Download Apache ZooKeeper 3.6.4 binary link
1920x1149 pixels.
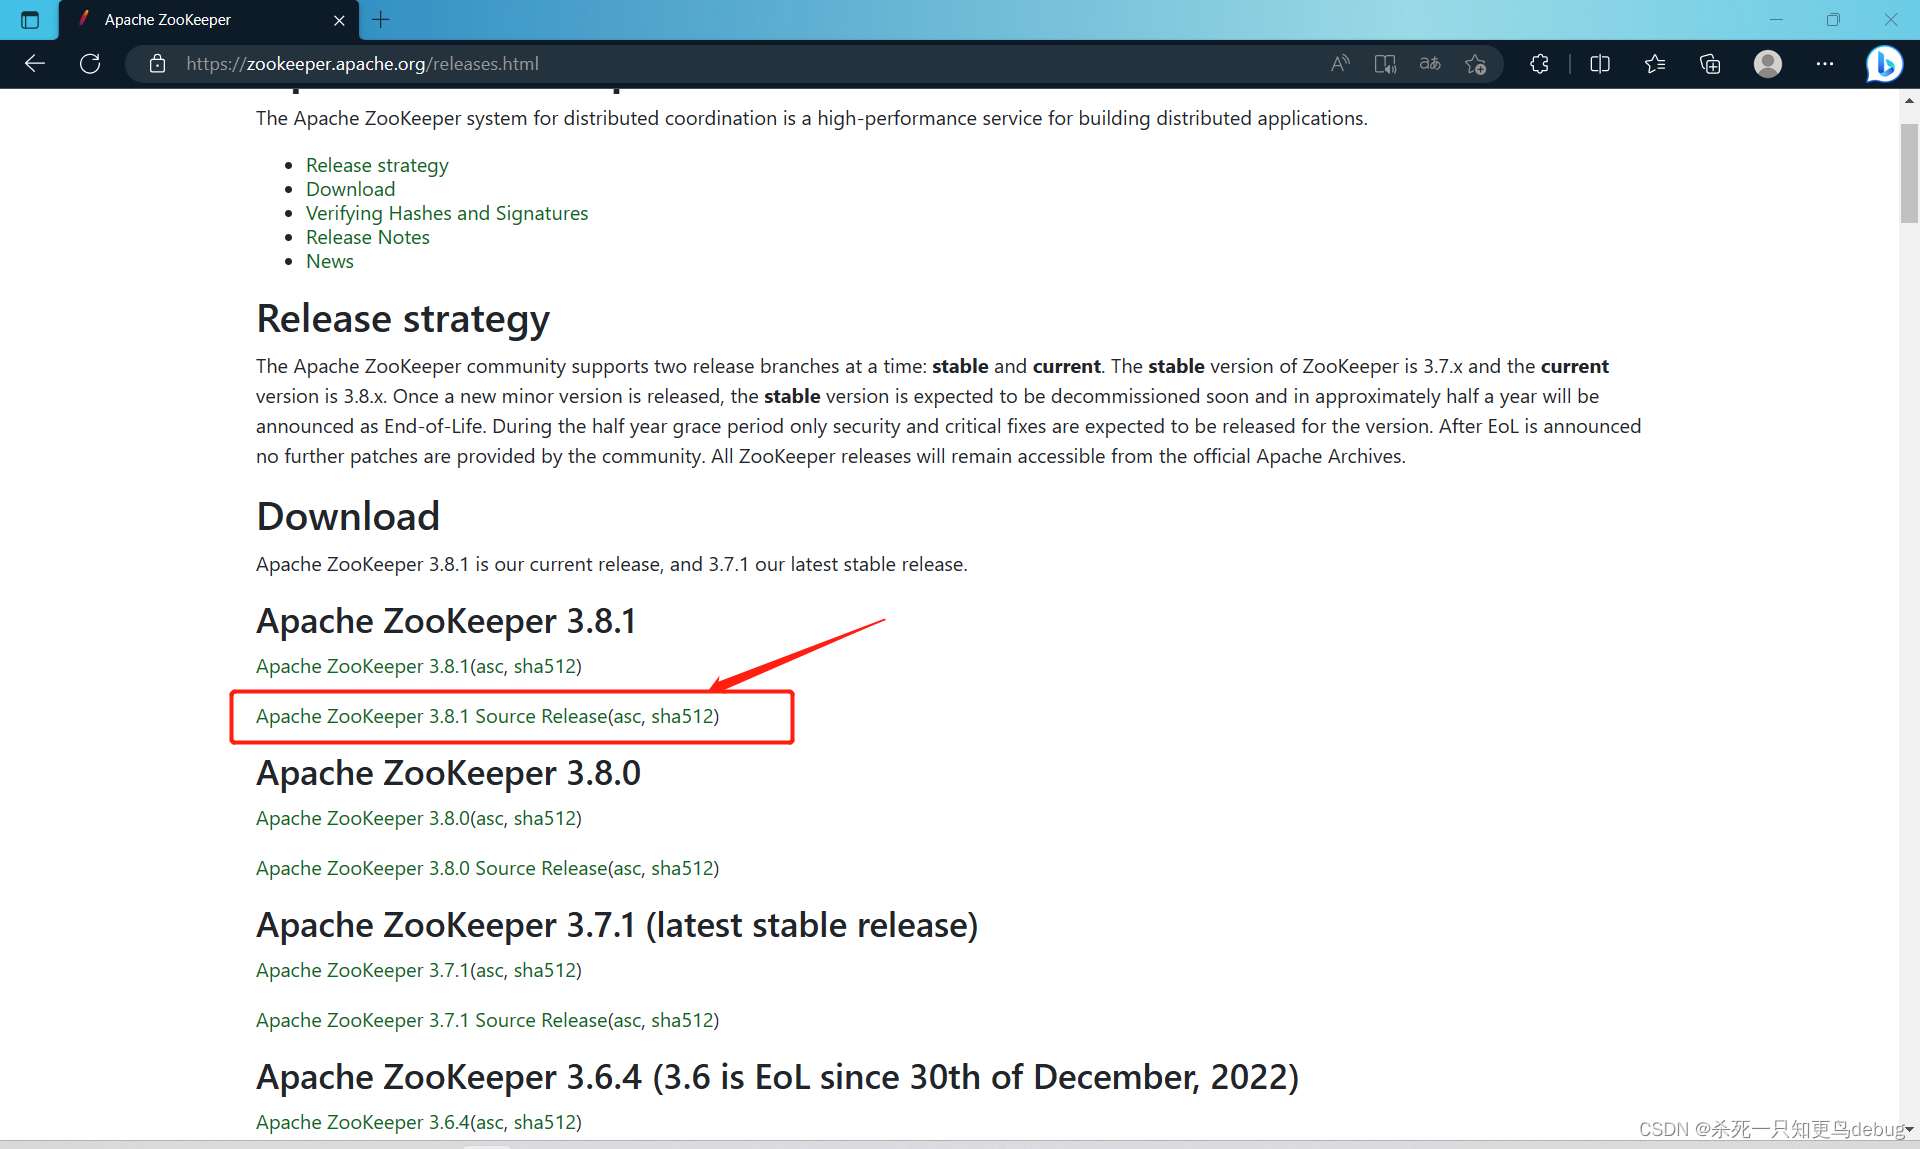click(363, 1122)
